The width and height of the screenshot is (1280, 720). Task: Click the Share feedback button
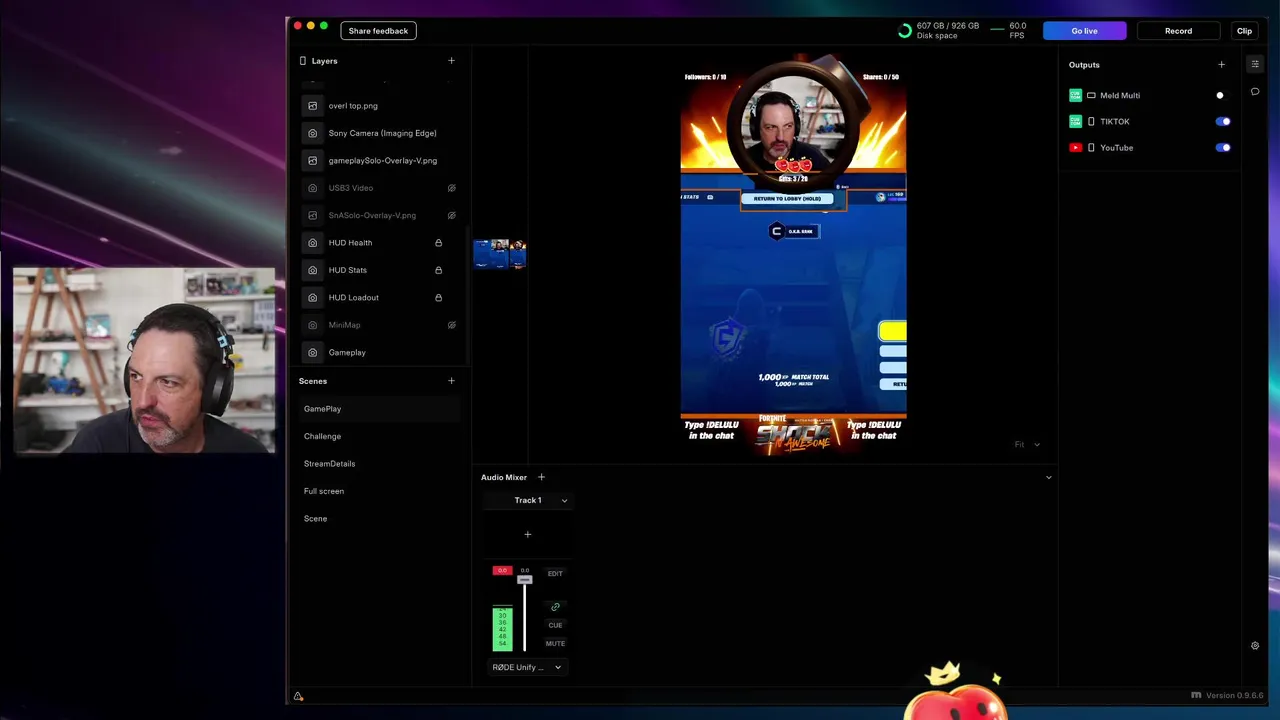378,31
